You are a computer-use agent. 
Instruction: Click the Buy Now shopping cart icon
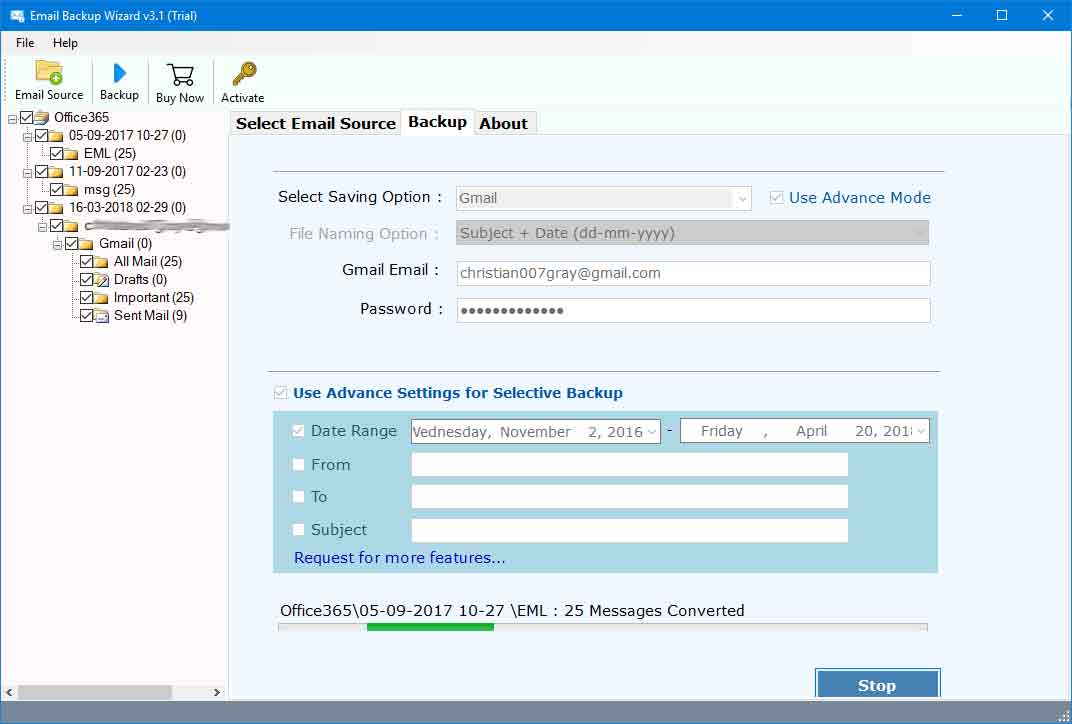click(180, 75)
